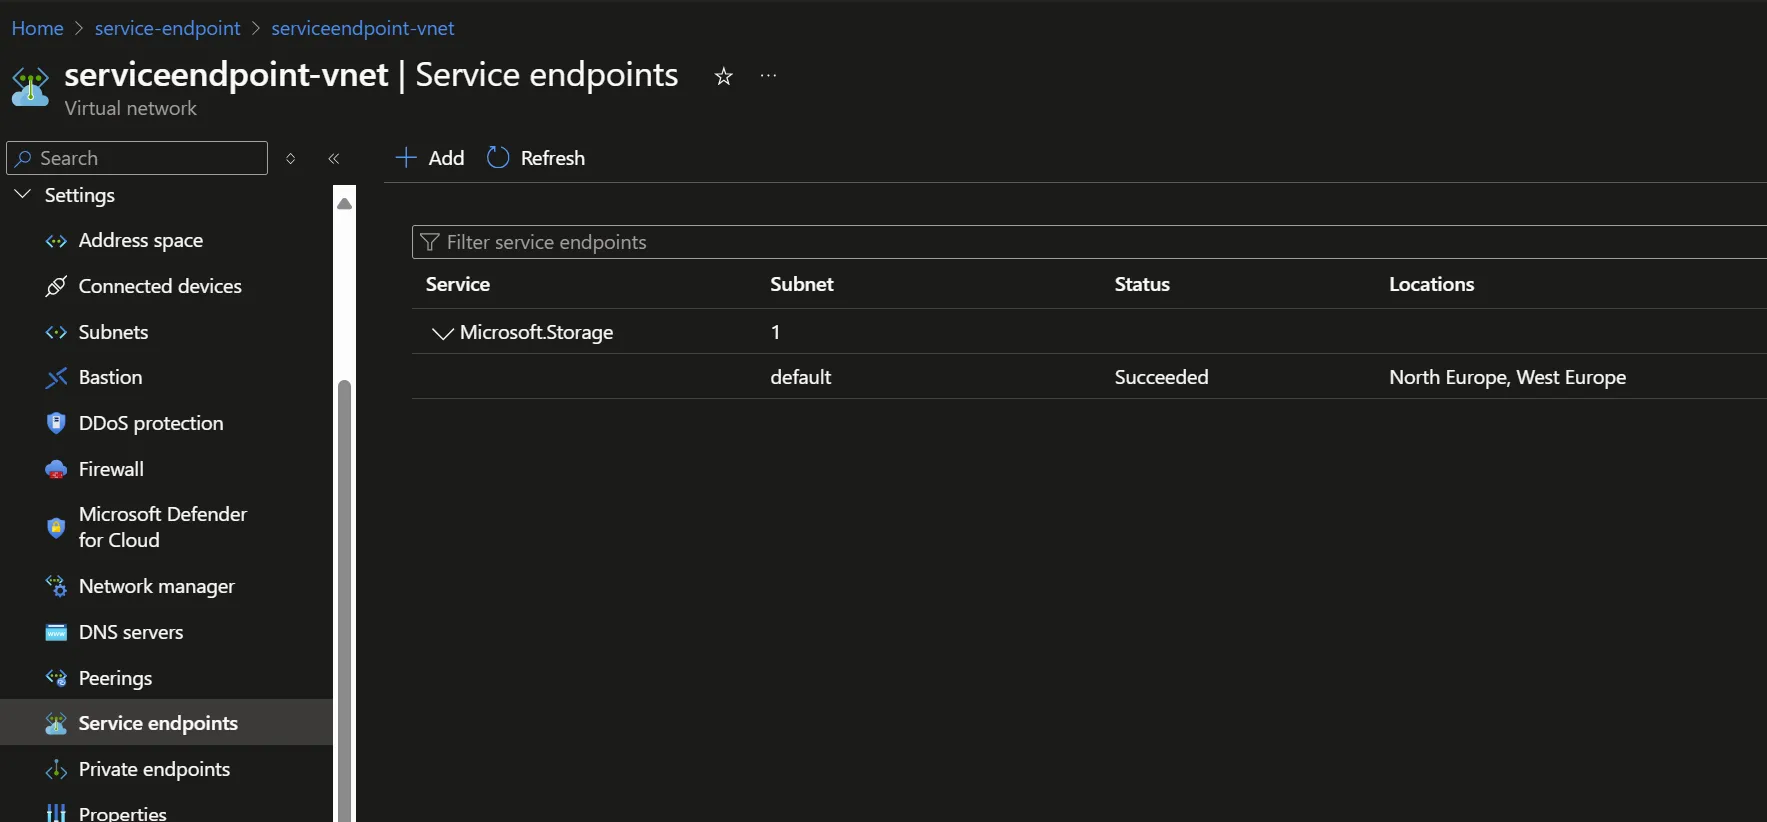This screenshot has width=1767, height=822.
Task: Go to Home breadcrumb
Action: point(37,28)
